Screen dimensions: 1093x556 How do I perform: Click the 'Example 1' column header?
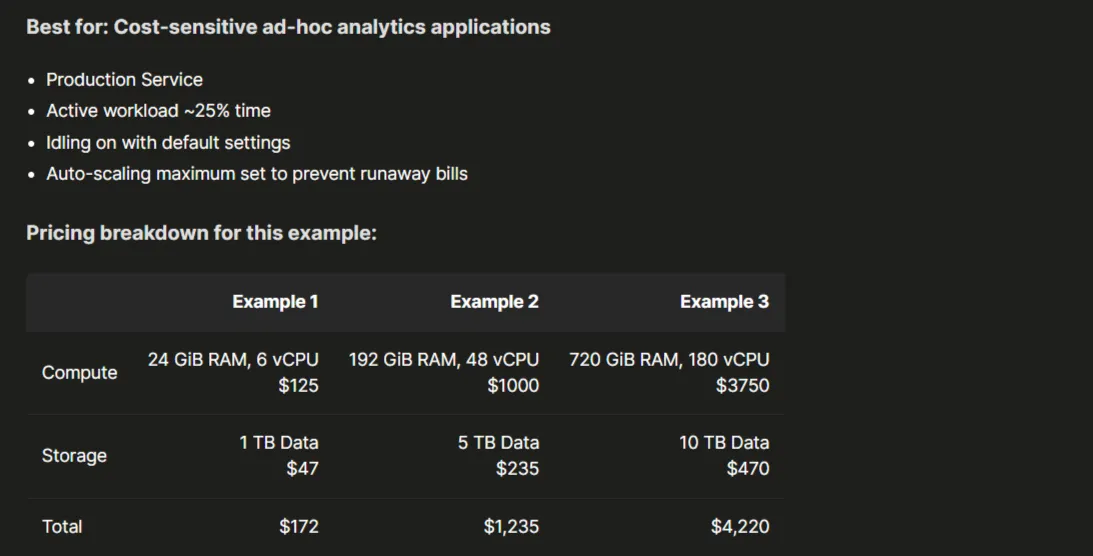click(275, 302)
